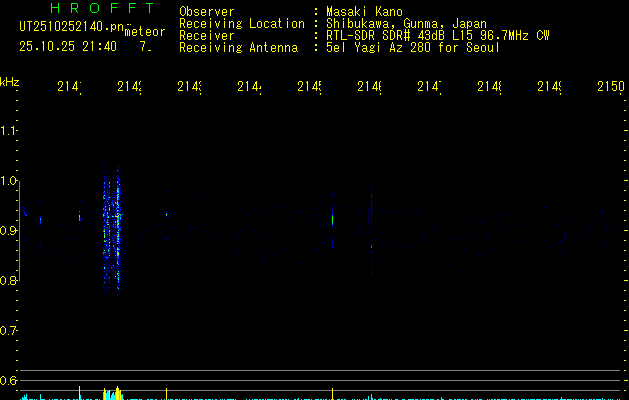
Task: Select the Receiving Antenna label
Action: click(x=238, y=48)
